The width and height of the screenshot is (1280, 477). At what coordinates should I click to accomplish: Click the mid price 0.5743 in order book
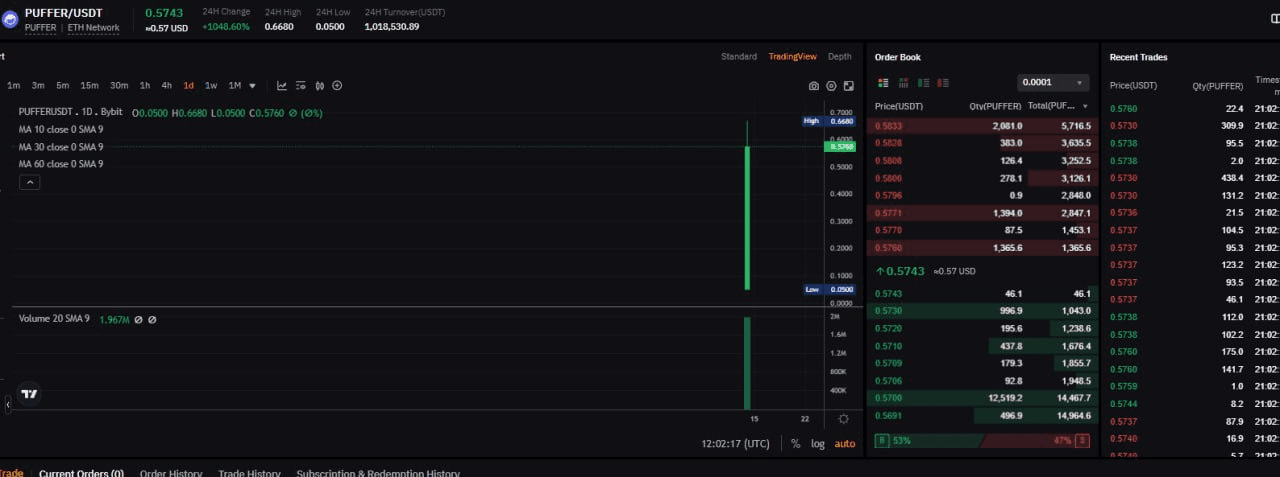tap(905, 271)
